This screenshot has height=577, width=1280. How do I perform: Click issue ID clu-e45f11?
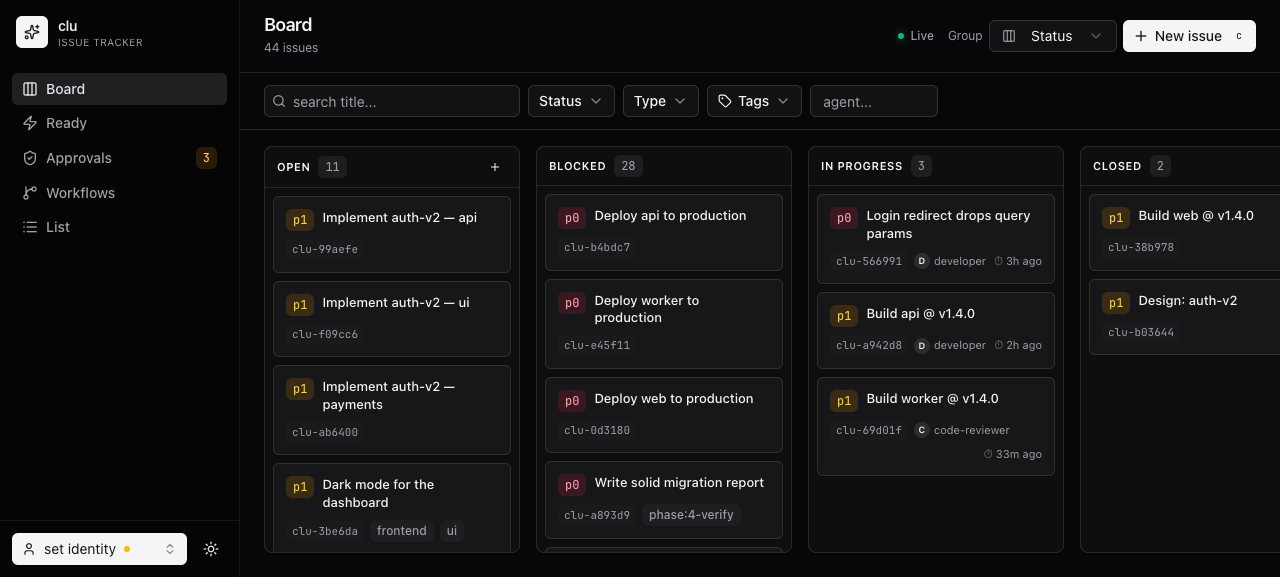pos(597,345)
